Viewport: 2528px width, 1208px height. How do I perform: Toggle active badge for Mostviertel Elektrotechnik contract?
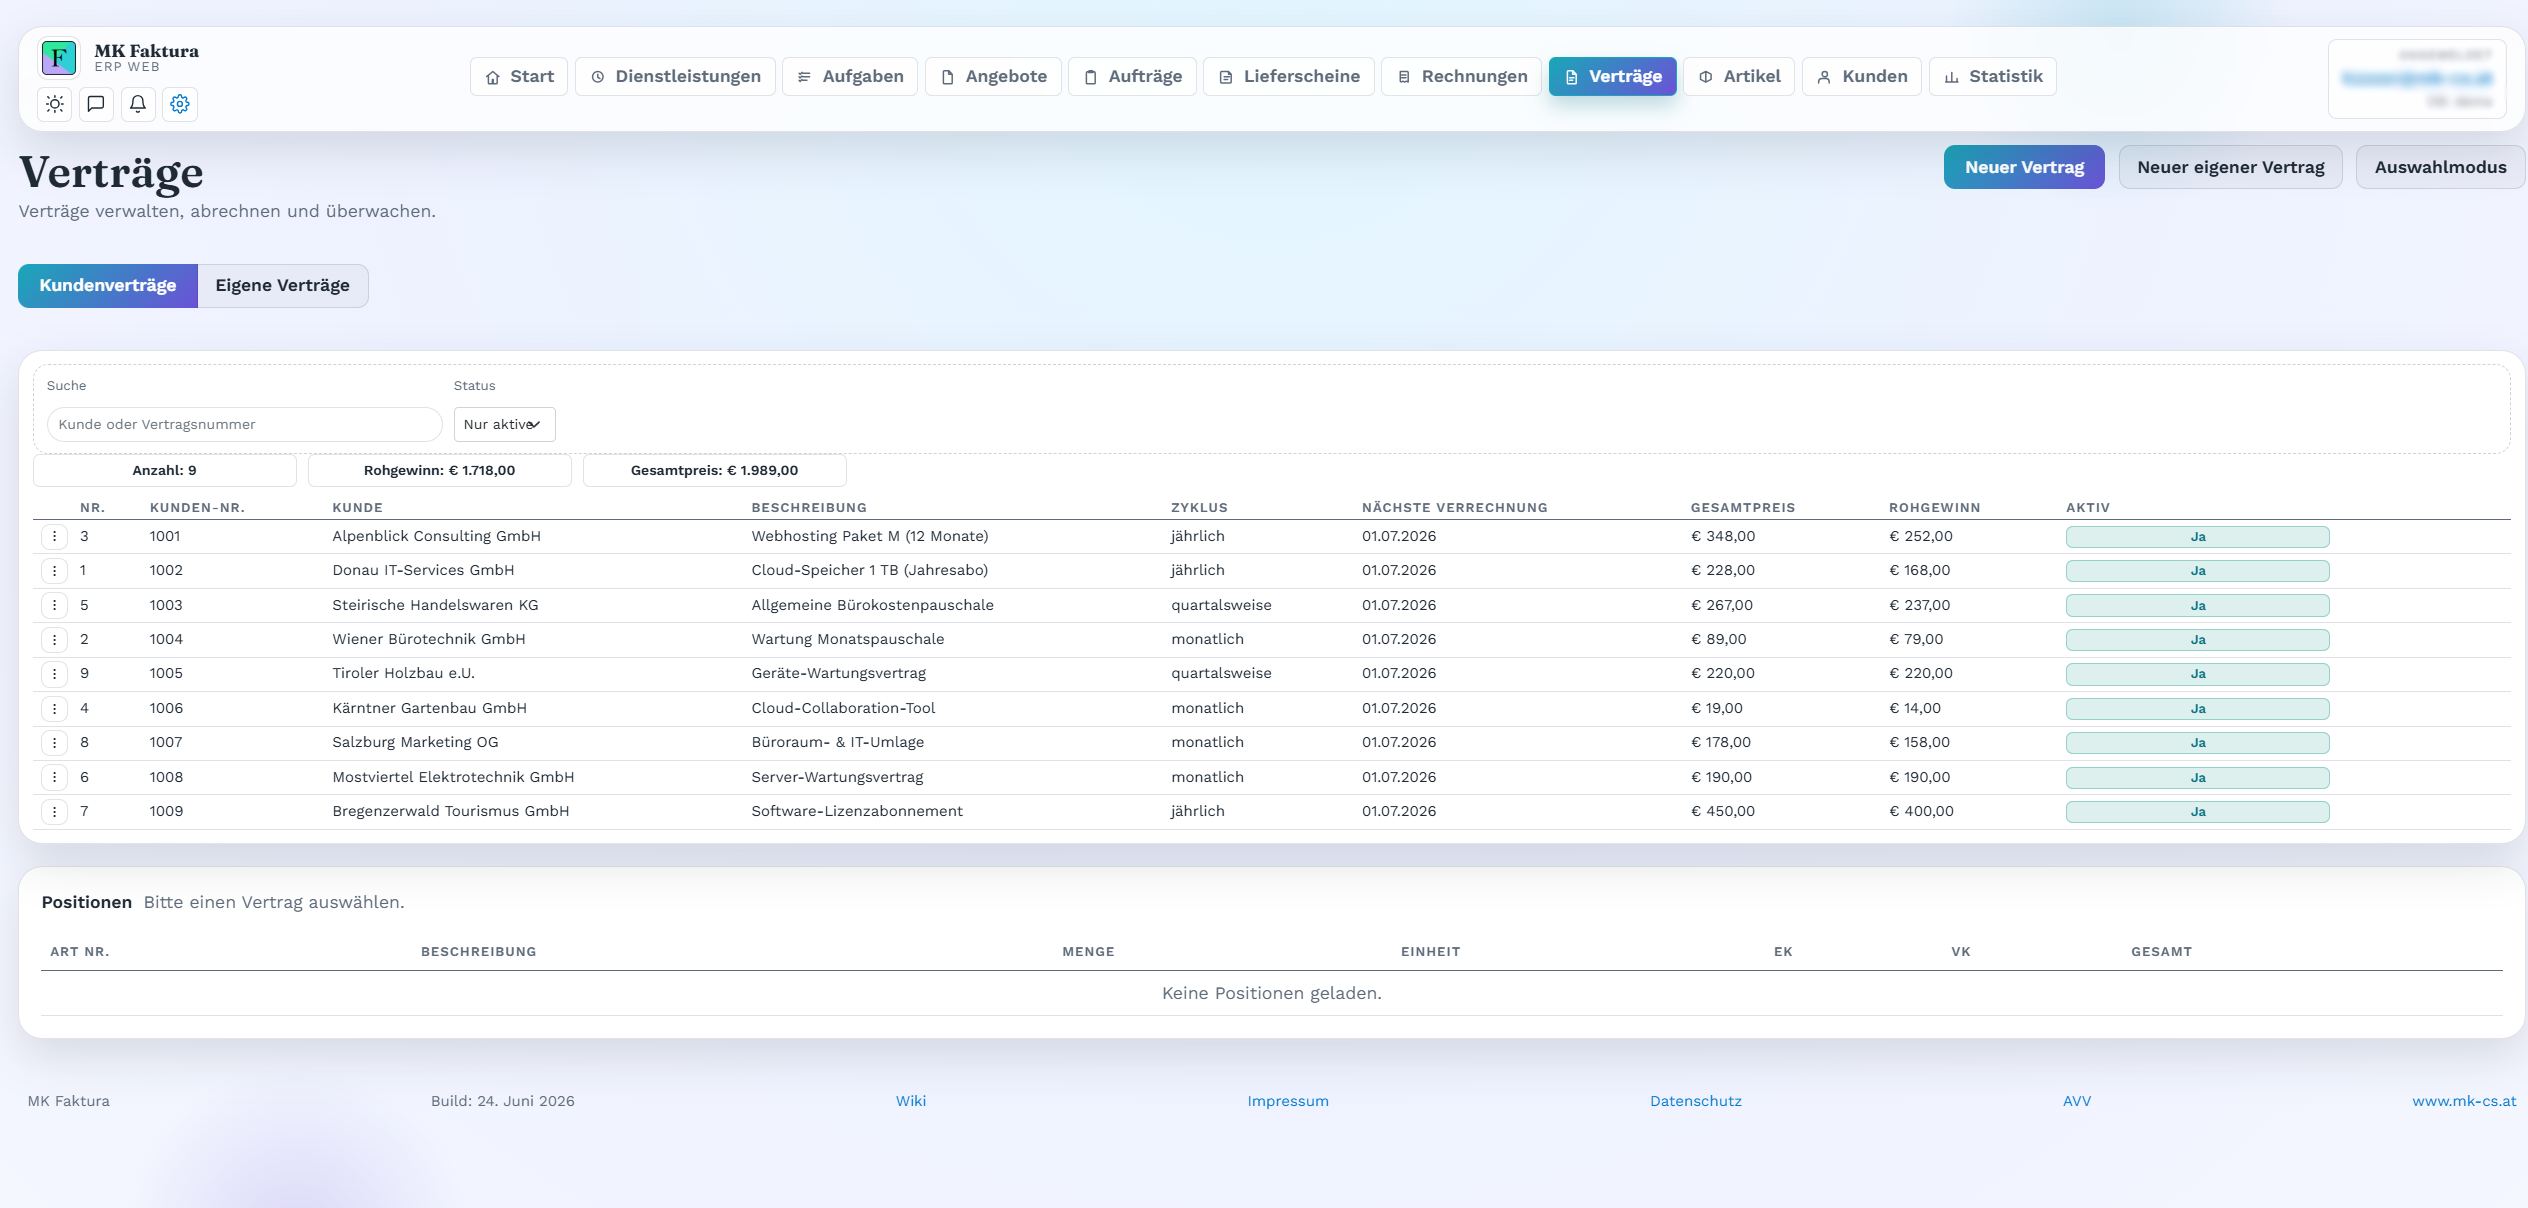click(x=2197, y=778)
